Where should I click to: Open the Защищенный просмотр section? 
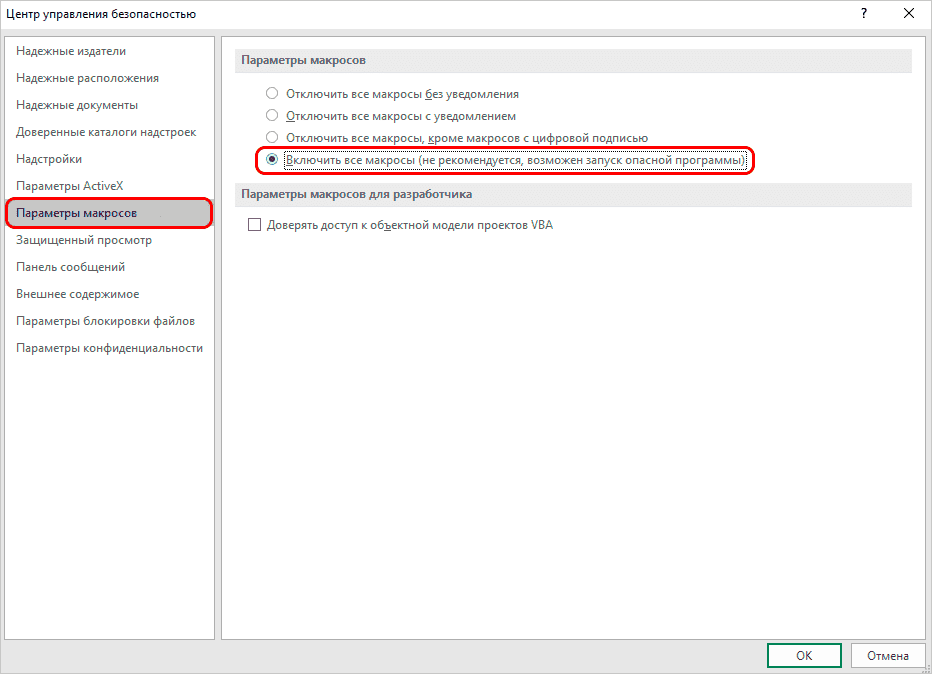tap(84, 240)
